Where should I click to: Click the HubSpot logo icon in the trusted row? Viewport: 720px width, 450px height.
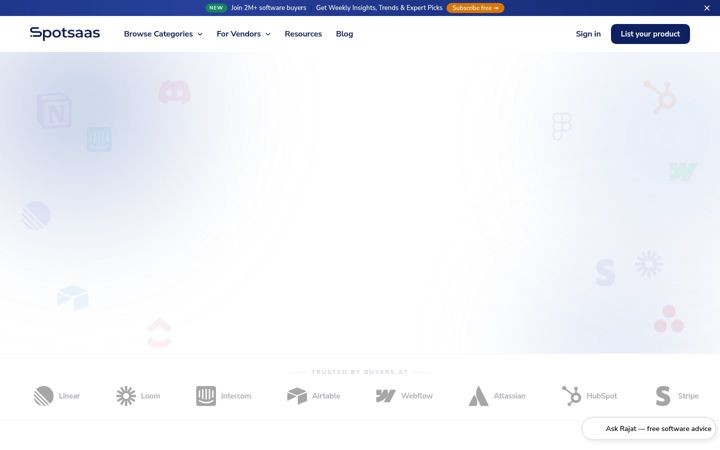(572, 396)
